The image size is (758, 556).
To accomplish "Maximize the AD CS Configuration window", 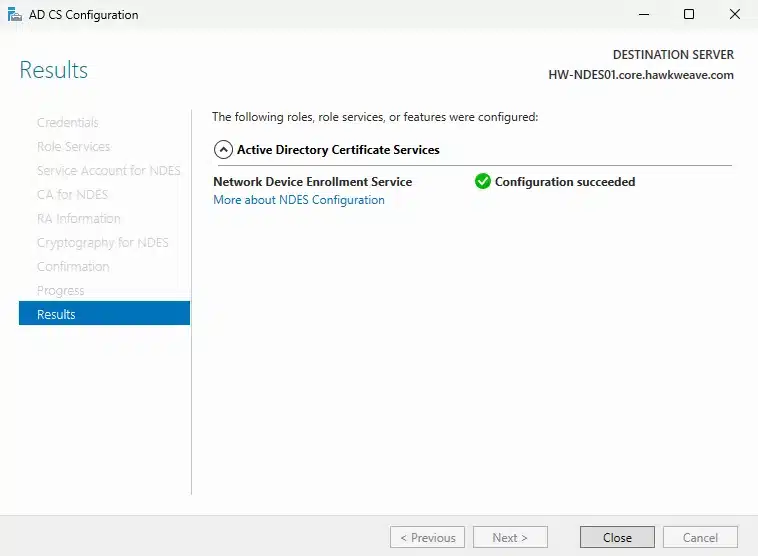I will point(689,15).
